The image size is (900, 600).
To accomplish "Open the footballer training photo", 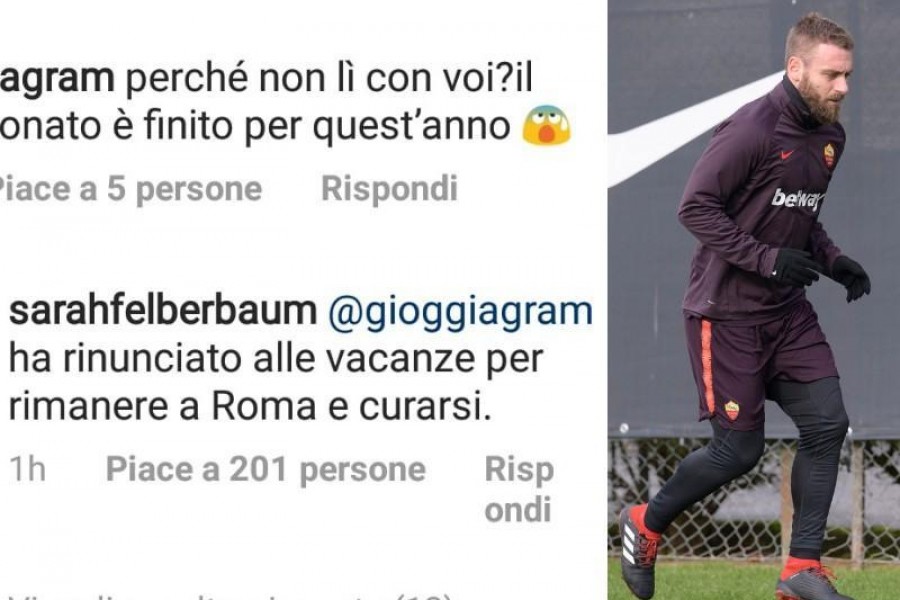I will 754,300.
